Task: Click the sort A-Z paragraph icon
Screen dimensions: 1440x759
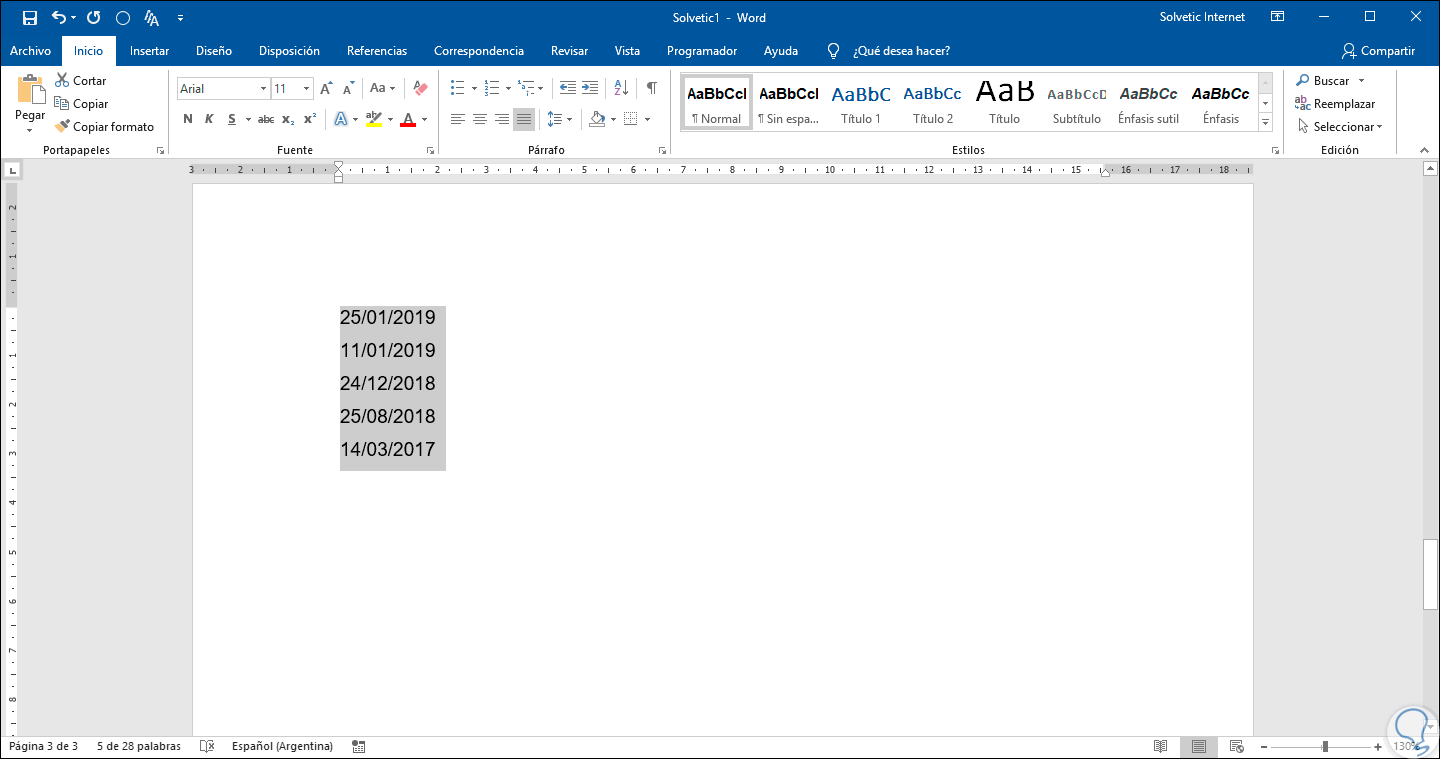Action: pyautogui.click(x=620, y=88)
